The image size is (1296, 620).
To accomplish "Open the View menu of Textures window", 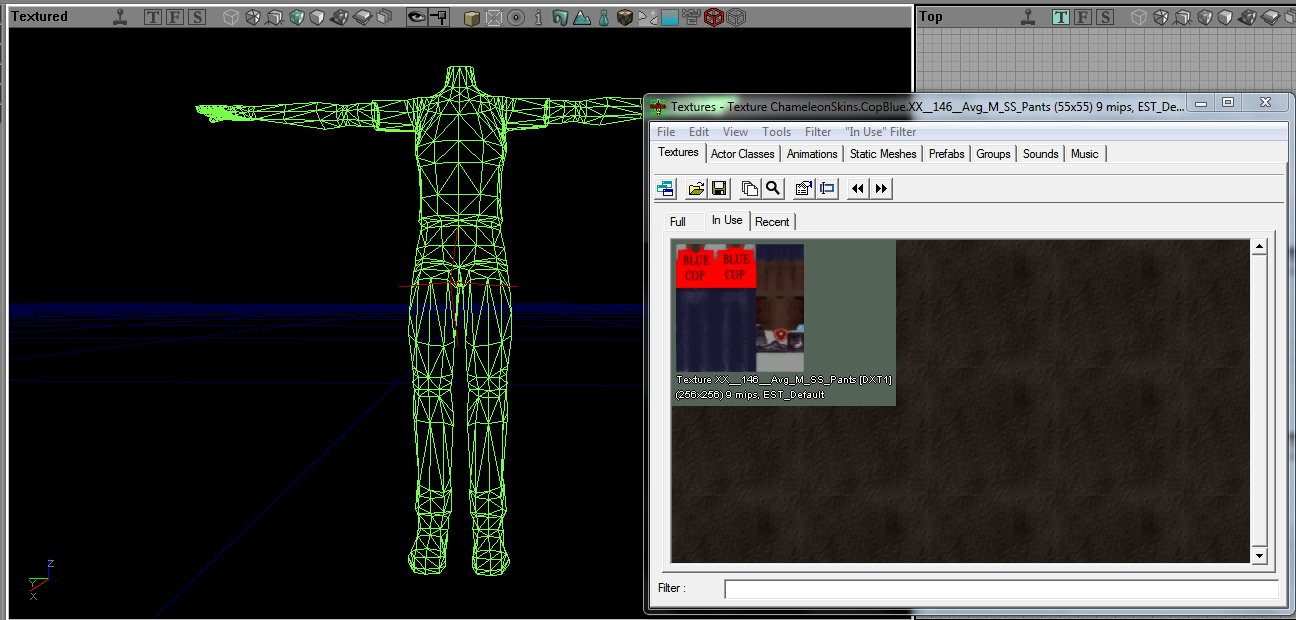I will click(x=735, y=131).
